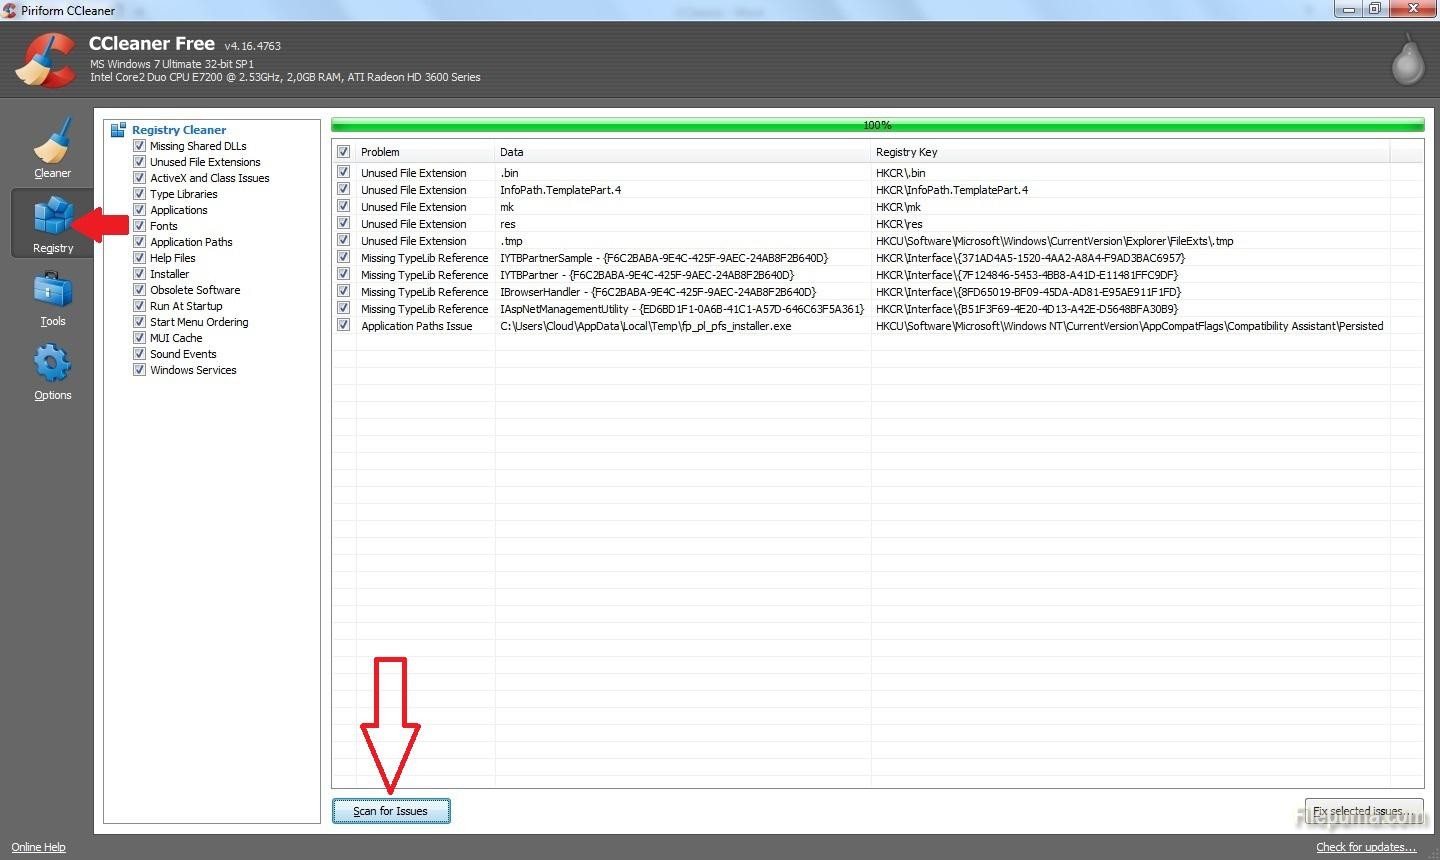Viewport: 1440px width, 860px height.
Task: Toggle Installer checkbox
Action: [140, 274]
